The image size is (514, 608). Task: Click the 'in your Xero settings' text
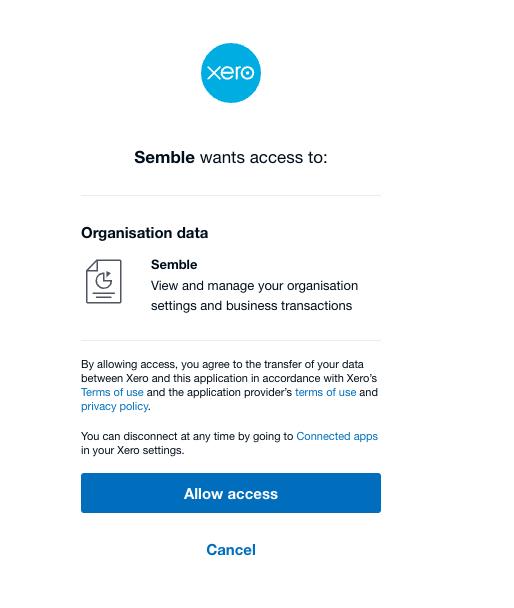point(133,450)
